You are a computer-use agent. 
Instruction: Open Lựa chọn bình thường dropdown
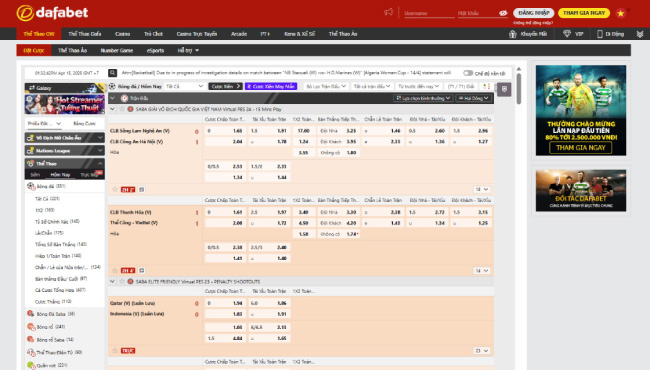click(423, 98)
